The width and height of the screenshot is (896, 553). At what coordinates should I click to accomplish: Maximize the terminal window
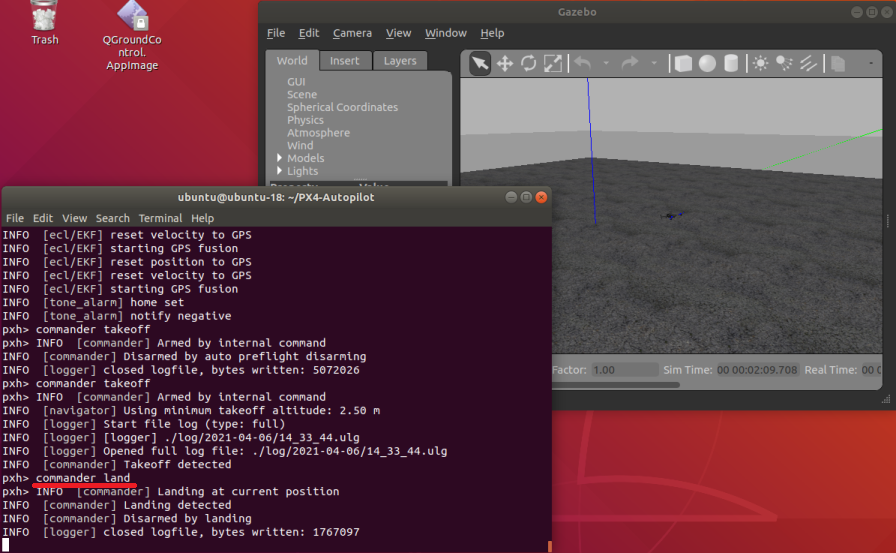coord(526,197)
